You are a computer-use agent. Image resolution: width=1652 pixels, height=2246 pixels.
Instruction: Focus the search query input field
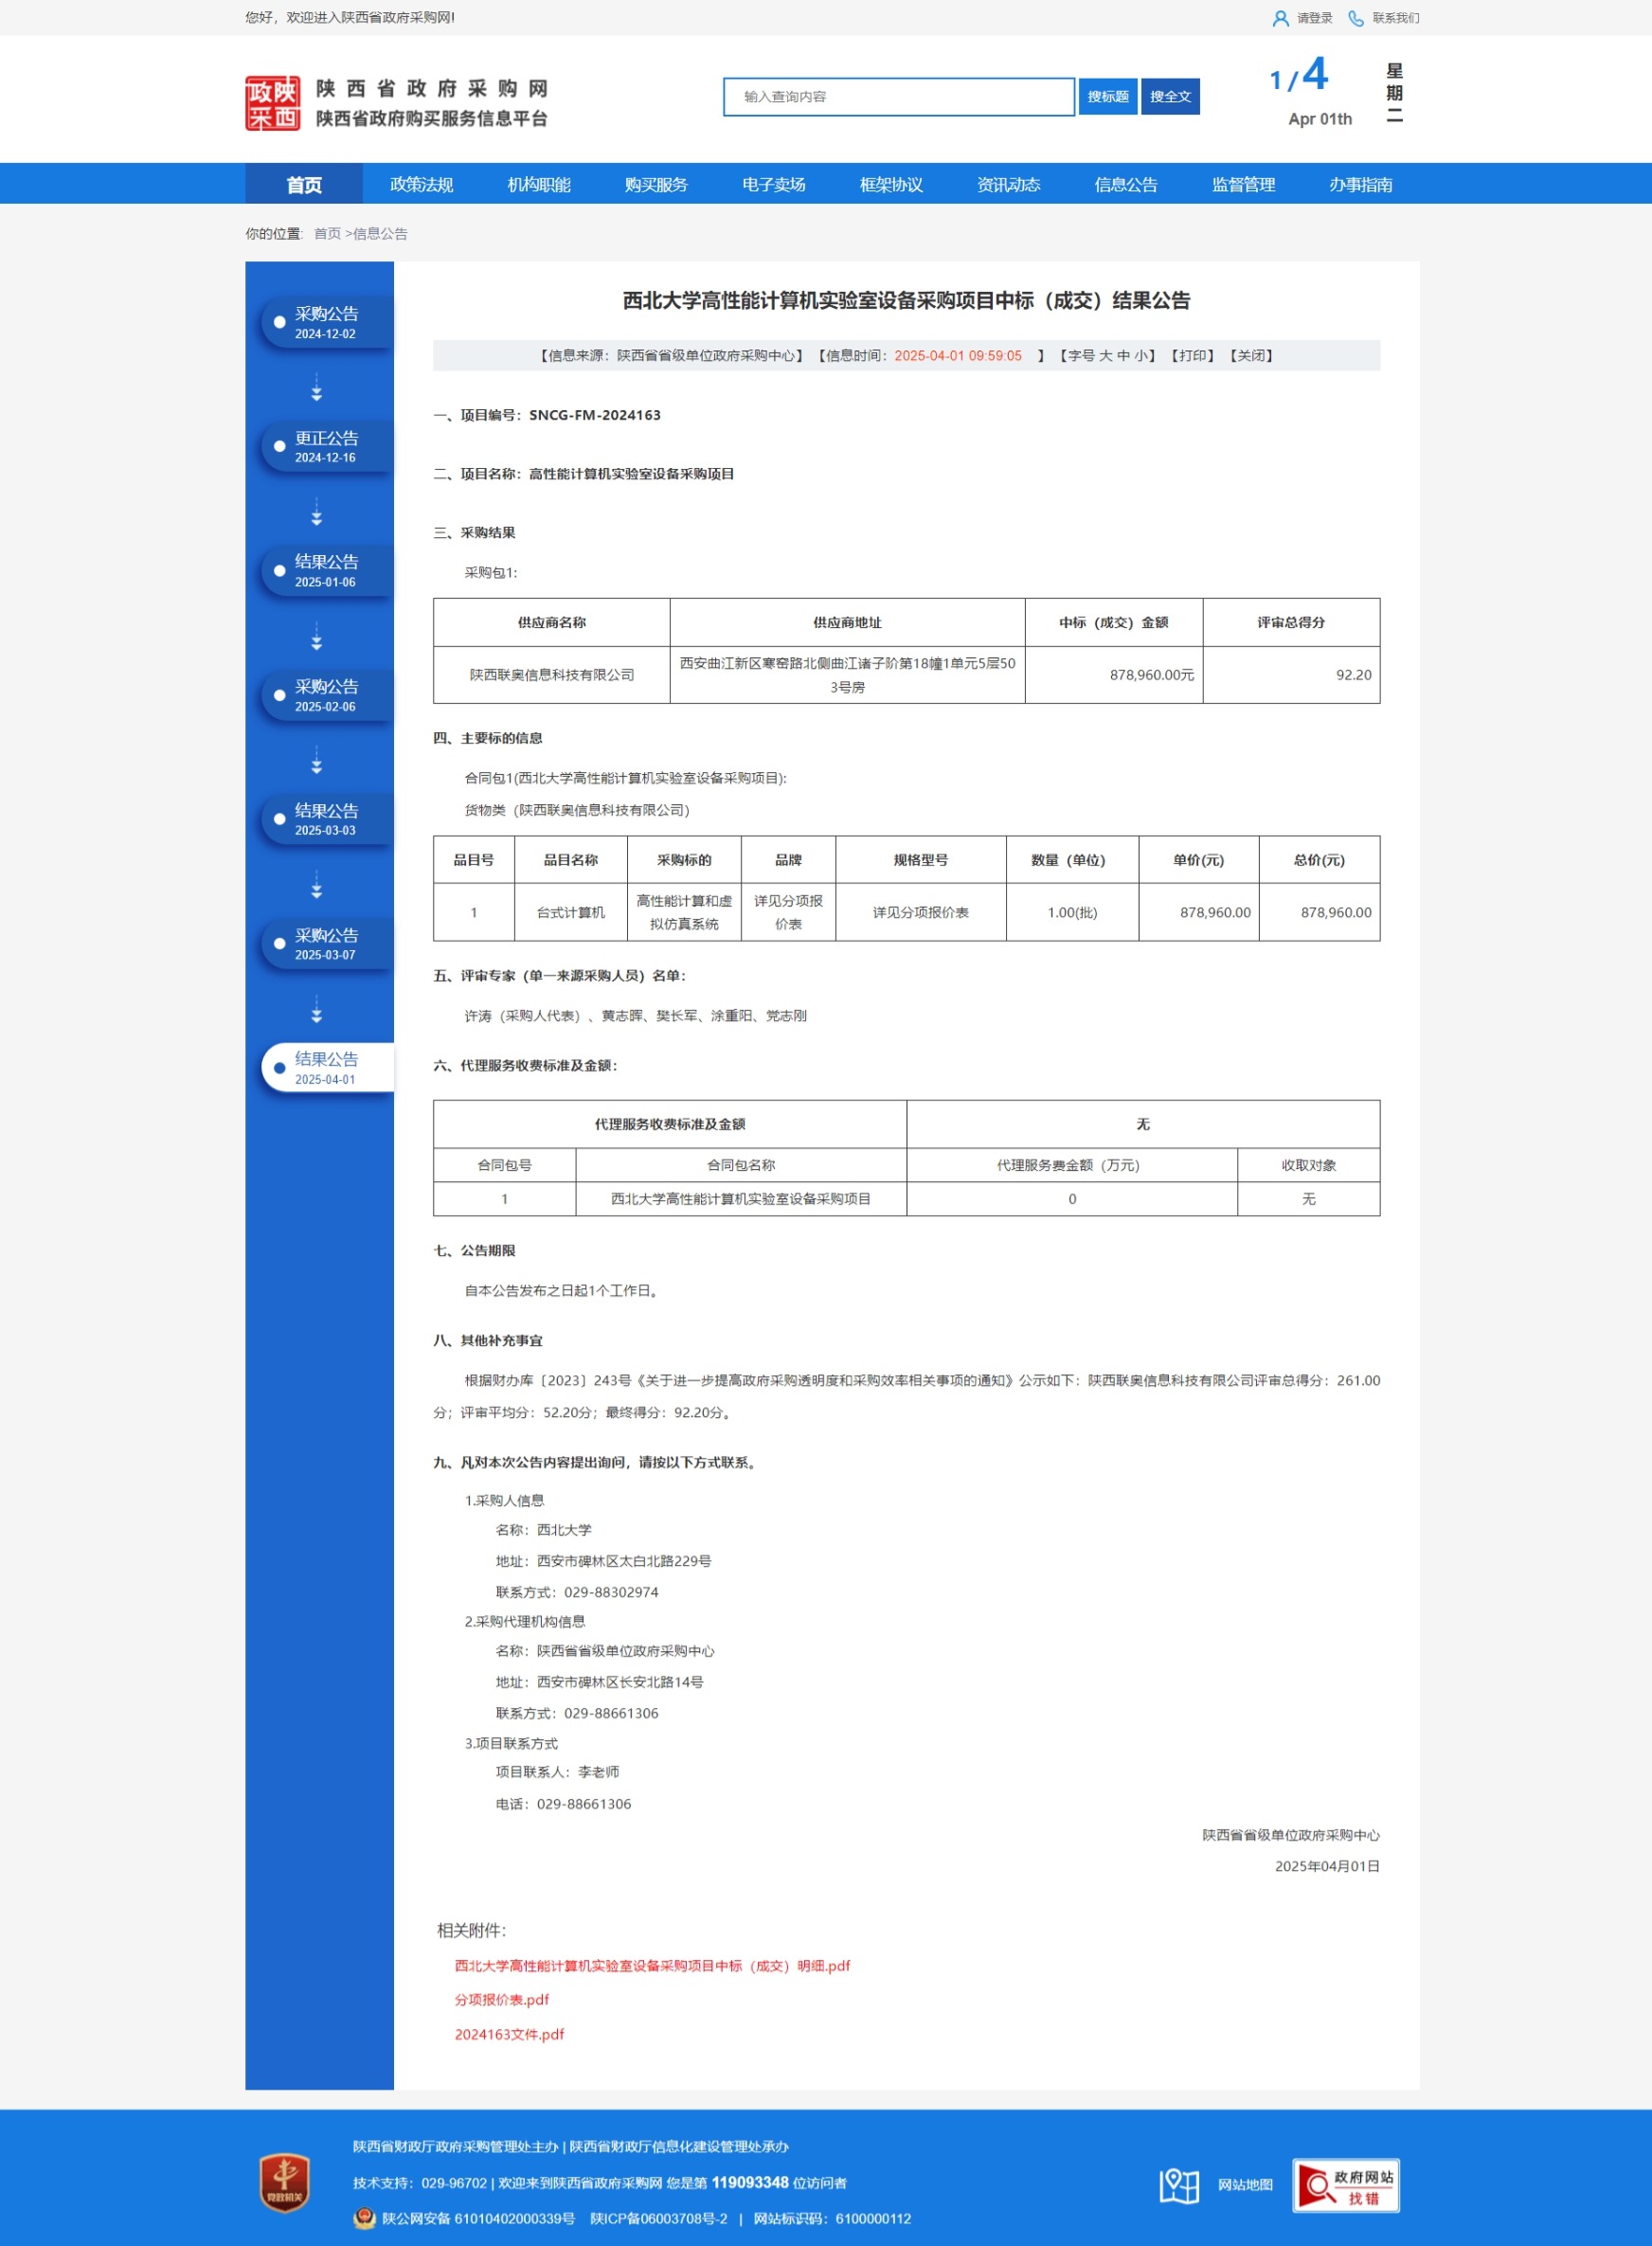click(898, 97)
